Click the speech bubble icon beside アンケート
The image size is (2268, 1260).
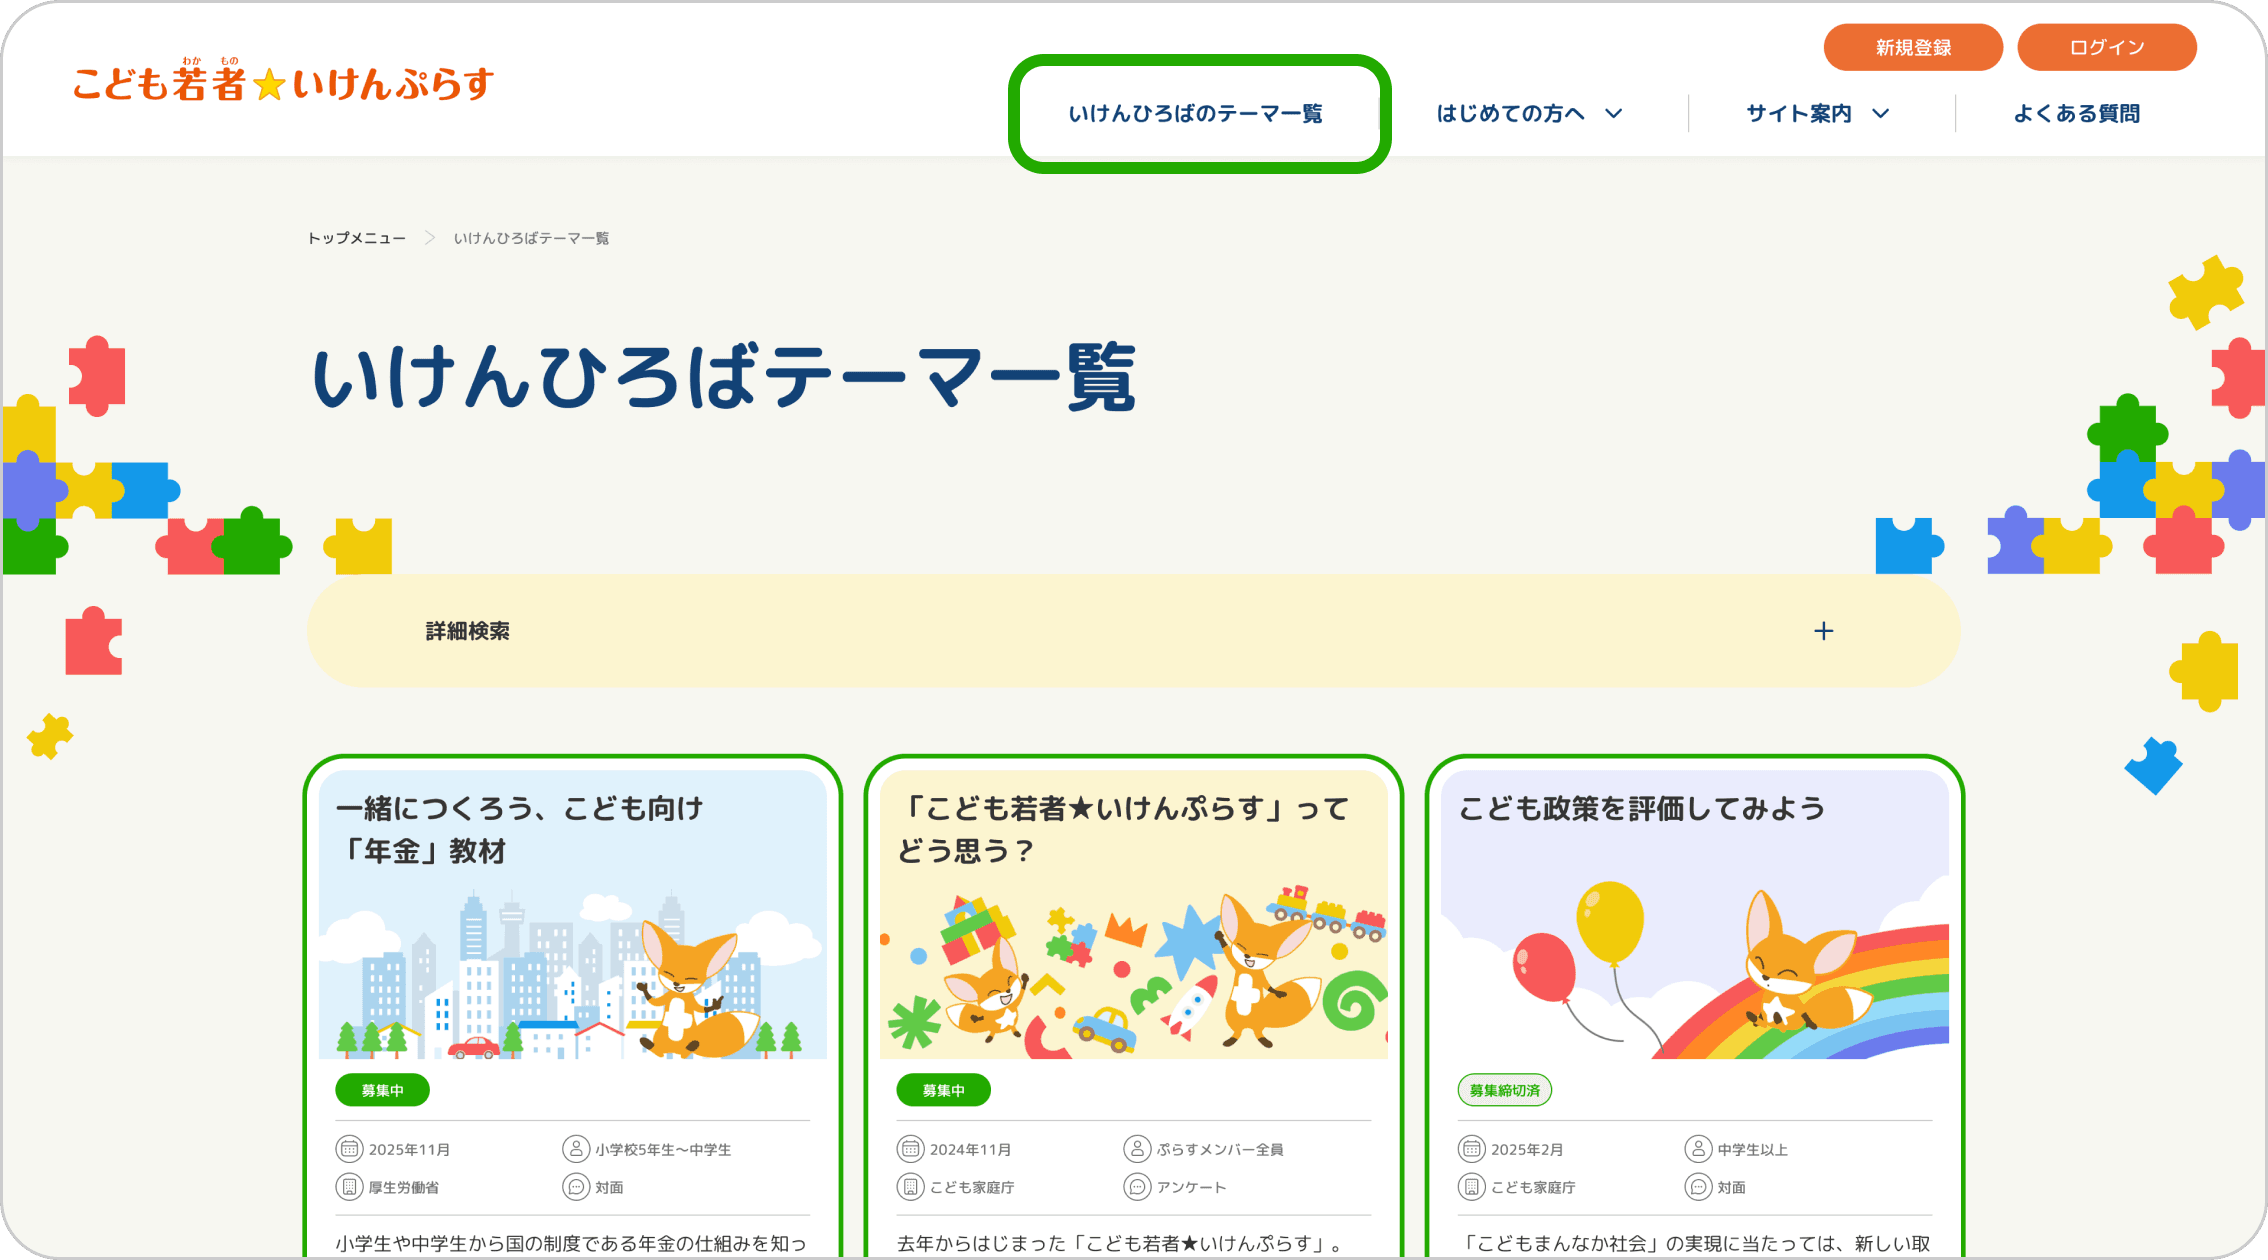click(1138, 1187)
